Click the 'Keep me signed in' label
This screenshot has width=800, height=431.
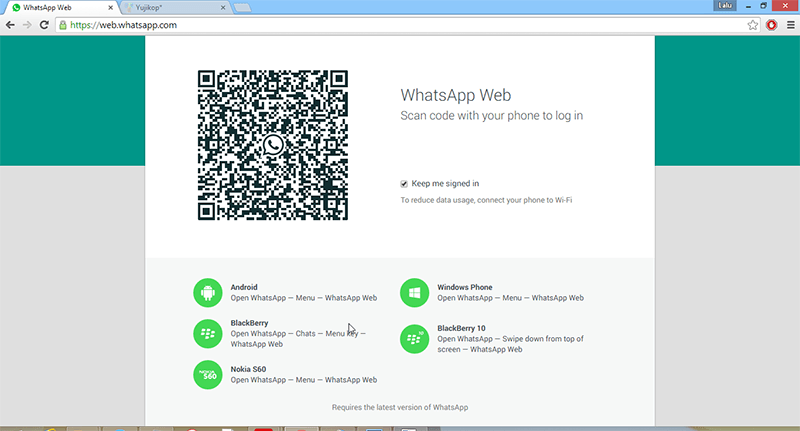[445, 184]
